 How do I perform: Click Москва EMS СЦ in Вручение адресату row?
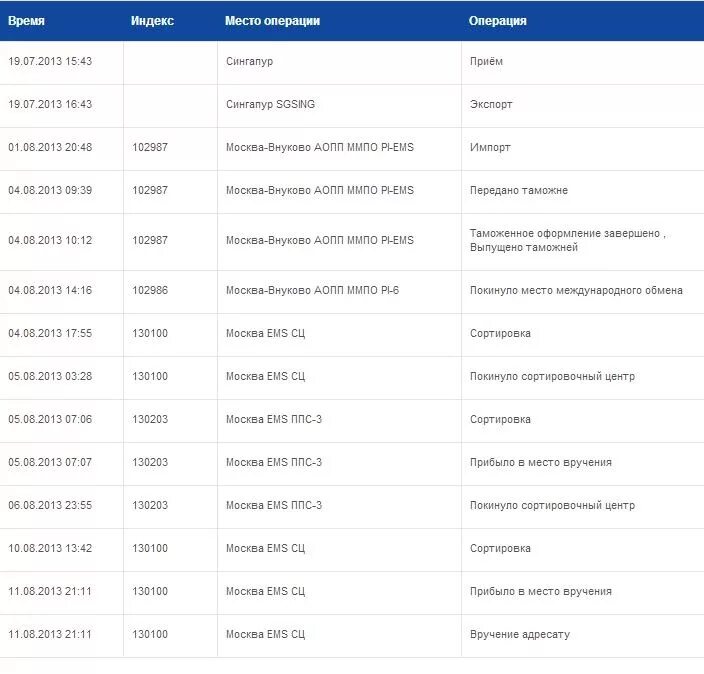coord(265,635)
